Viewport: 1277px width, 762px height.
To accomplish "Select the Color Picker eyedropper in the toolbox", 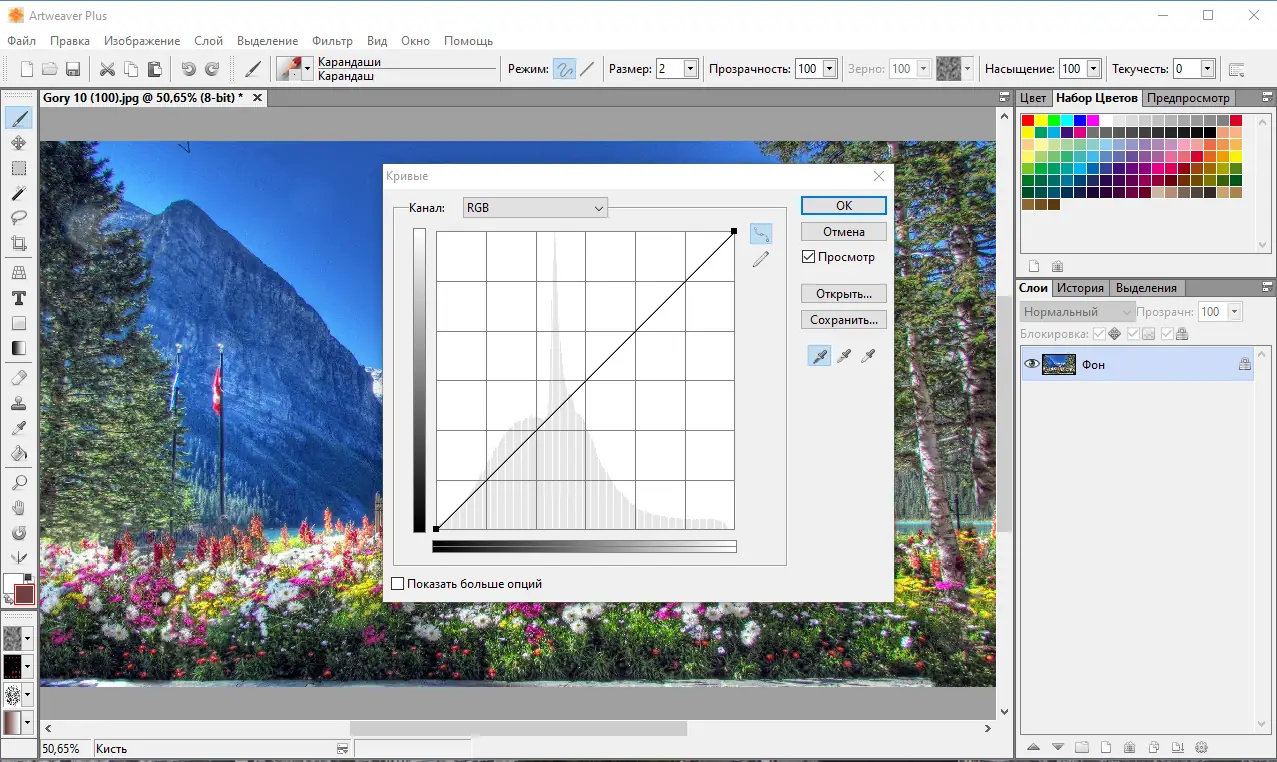I will click(x=19, y=428).
